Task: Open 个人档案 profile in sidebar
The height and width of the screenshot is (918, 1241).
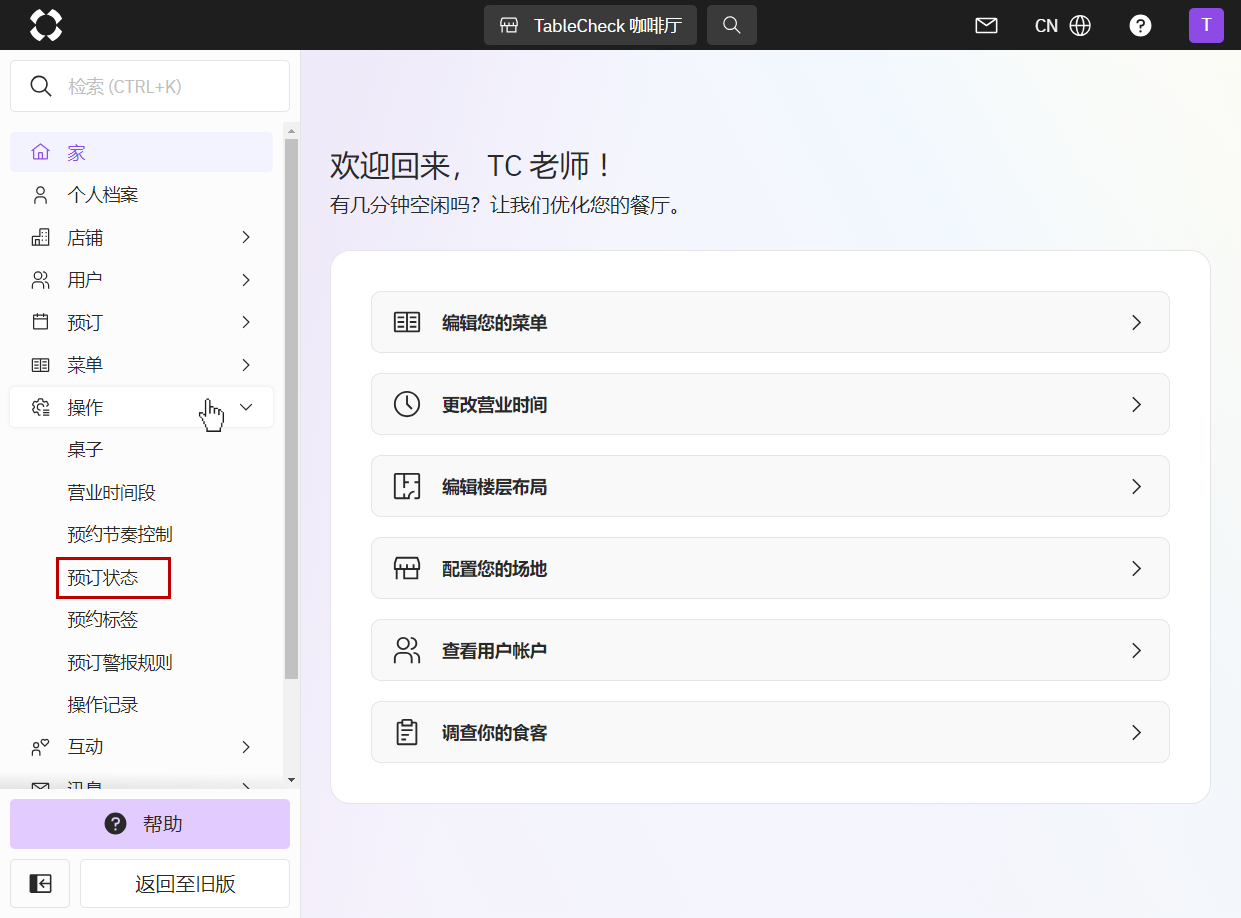Action: tap(141, 195)
